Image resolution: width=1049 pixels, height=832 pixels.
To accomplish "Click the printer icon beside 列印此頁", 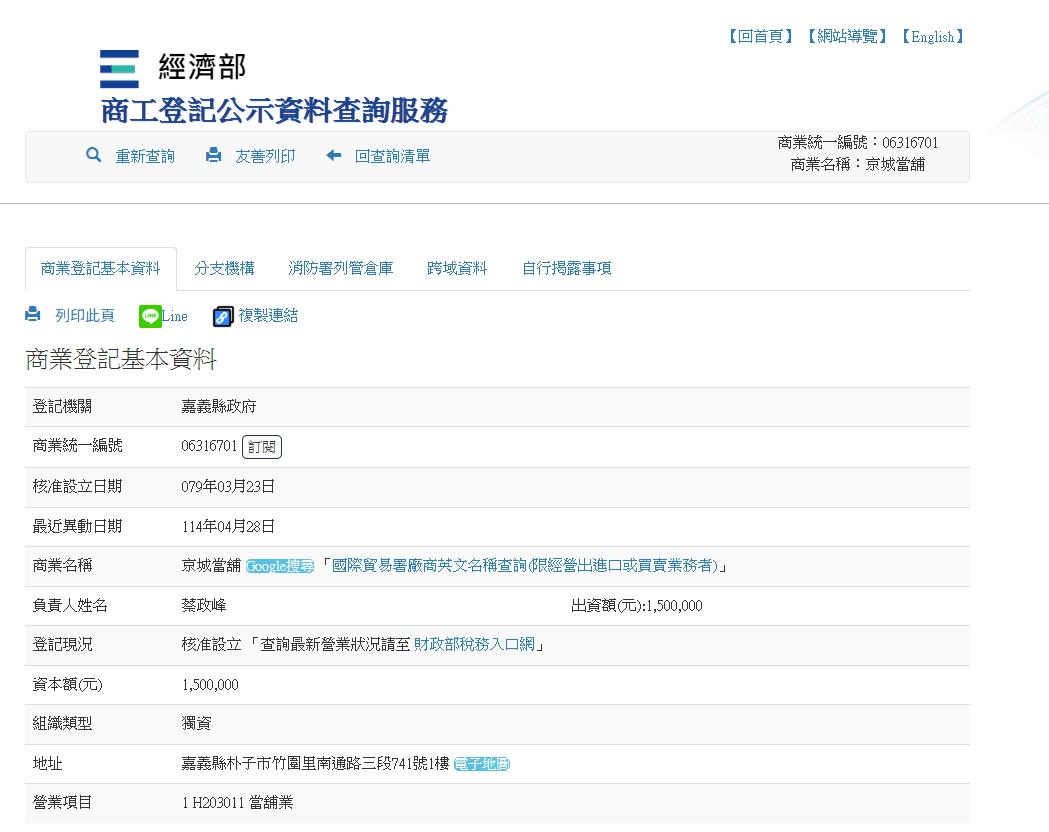I will tap(33, 314).
